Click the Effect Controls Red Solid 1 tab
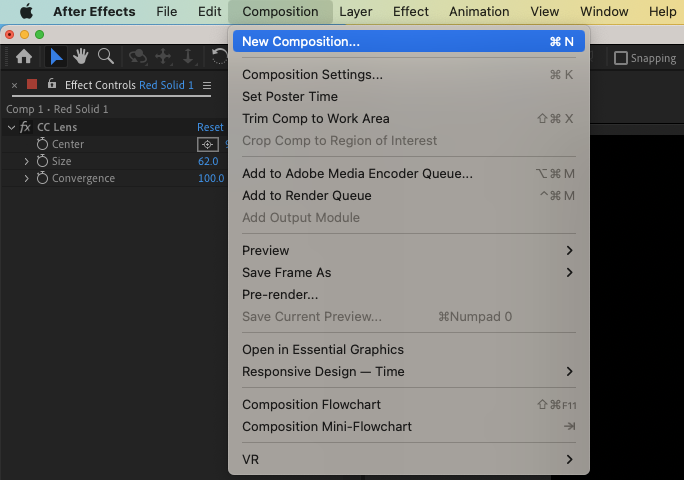 129,85
